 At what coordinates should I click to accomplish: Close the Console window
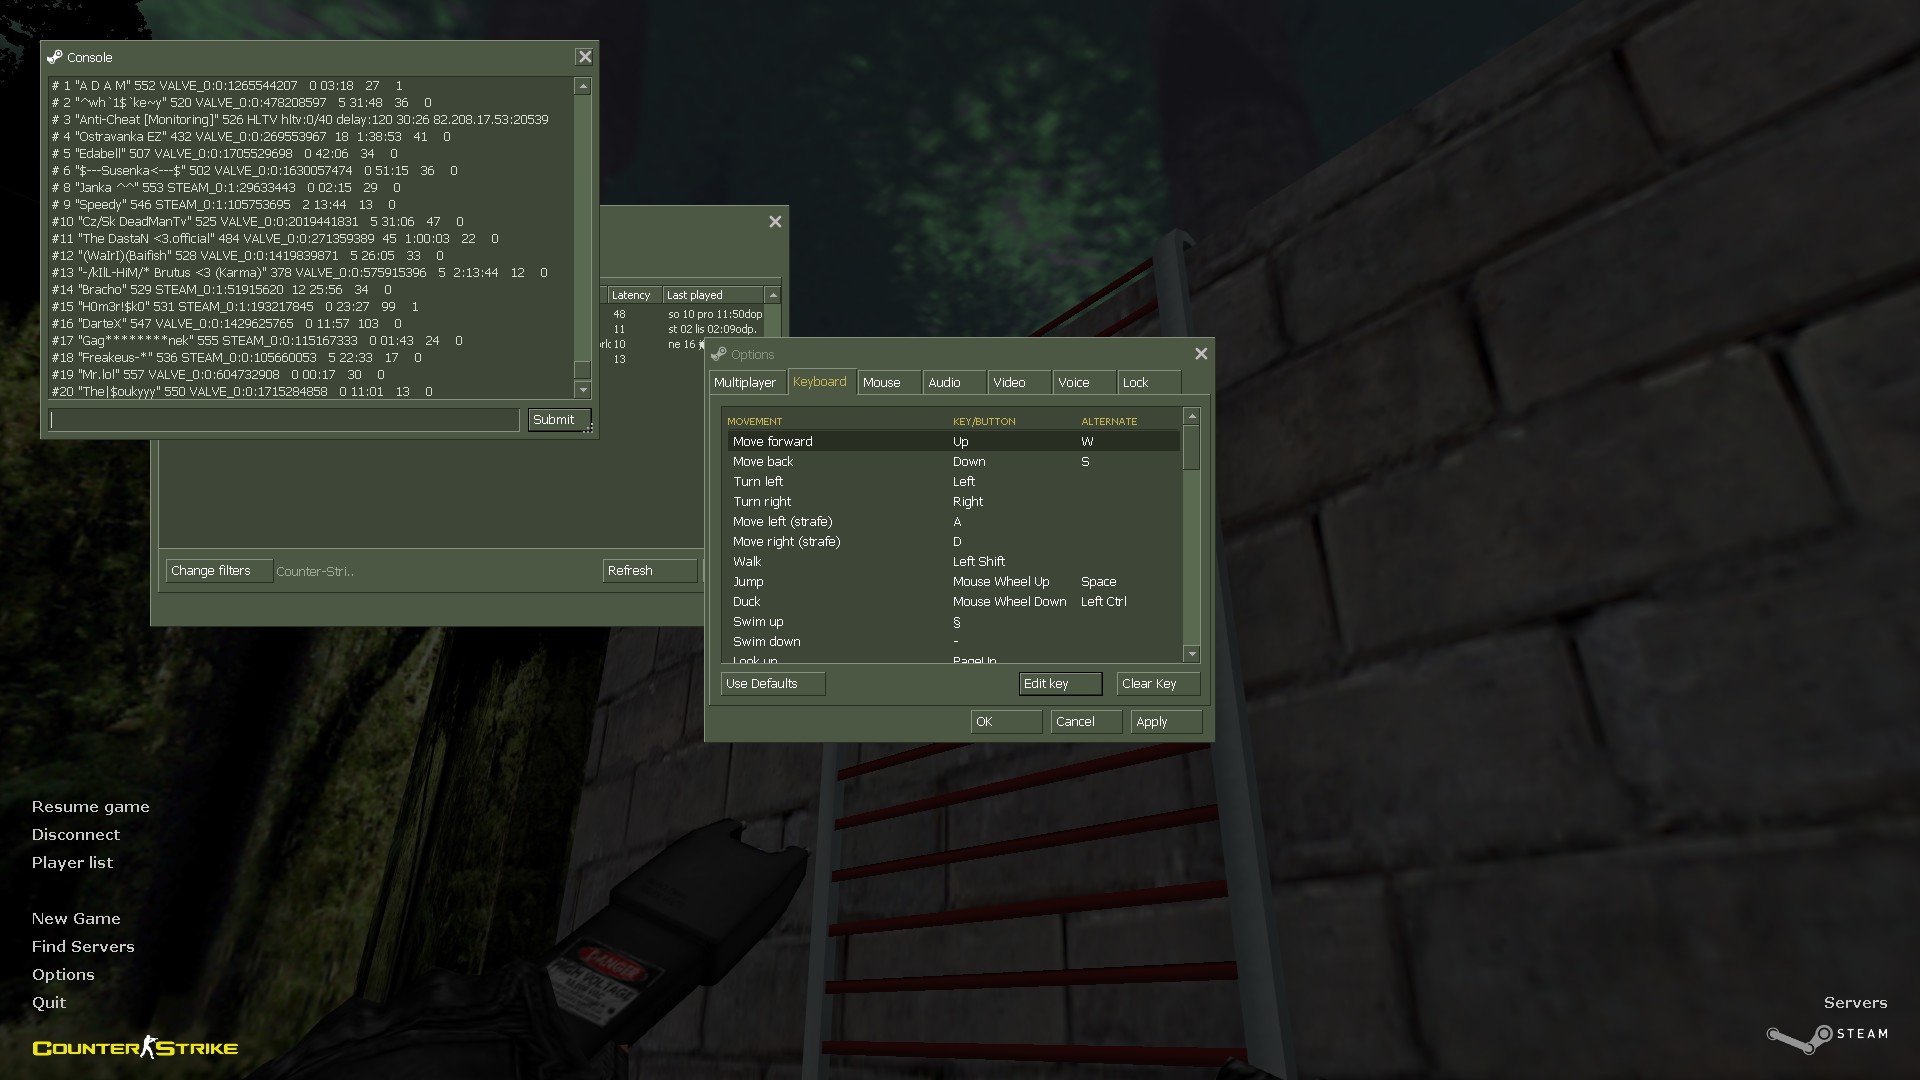(x=585, y=57)
